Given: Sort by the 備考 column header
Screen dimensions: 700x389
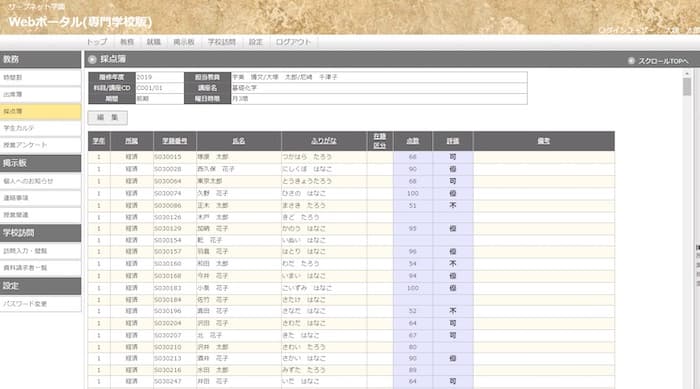Looking at the screenshot, I should click(x=543, y=141).
